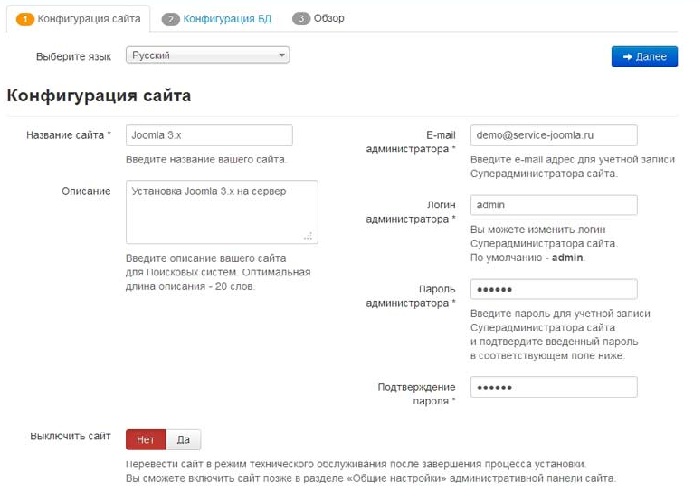Set site offline toggle to Да
The width and height of the screenshot is (700, 500).
[x=184, y=439]
